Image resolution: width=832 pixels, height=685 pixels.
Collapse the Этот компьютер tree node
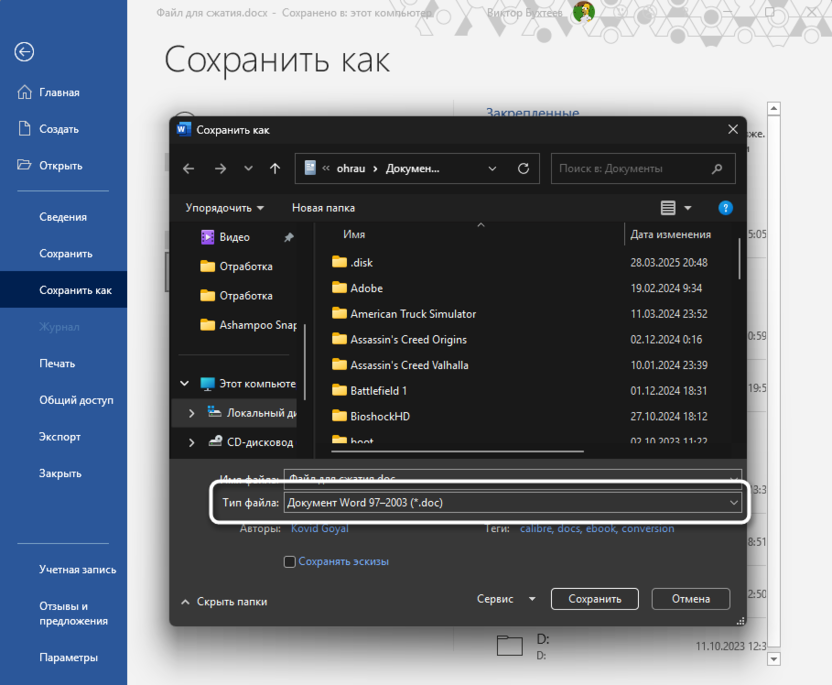pos(184,384)
